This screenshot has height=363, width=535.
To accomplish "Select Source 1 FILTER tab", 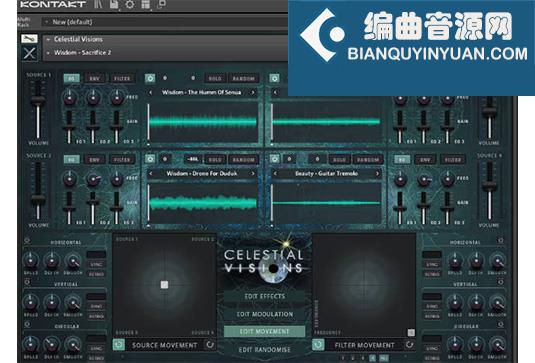I will click(122, 79).
